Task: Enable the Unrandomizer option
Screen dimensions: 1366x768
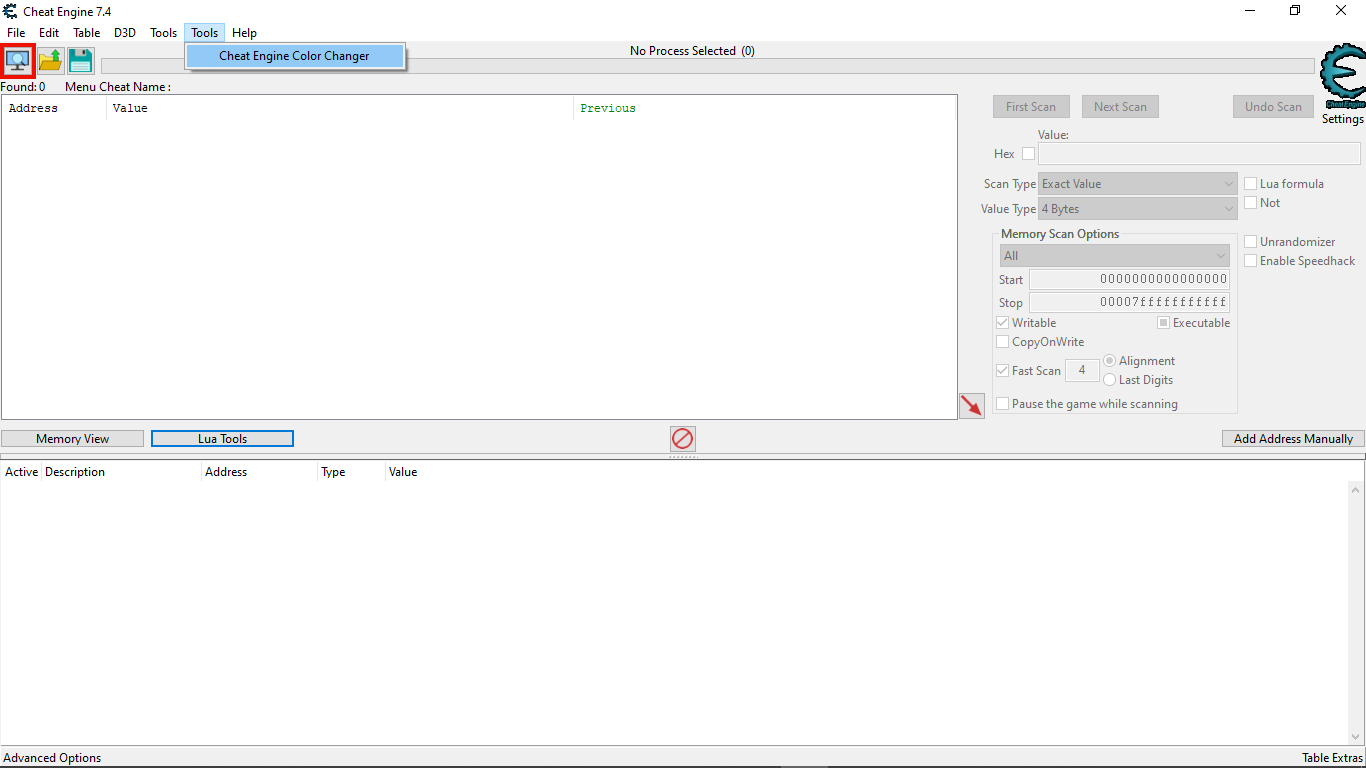Action: point(1250,241)
